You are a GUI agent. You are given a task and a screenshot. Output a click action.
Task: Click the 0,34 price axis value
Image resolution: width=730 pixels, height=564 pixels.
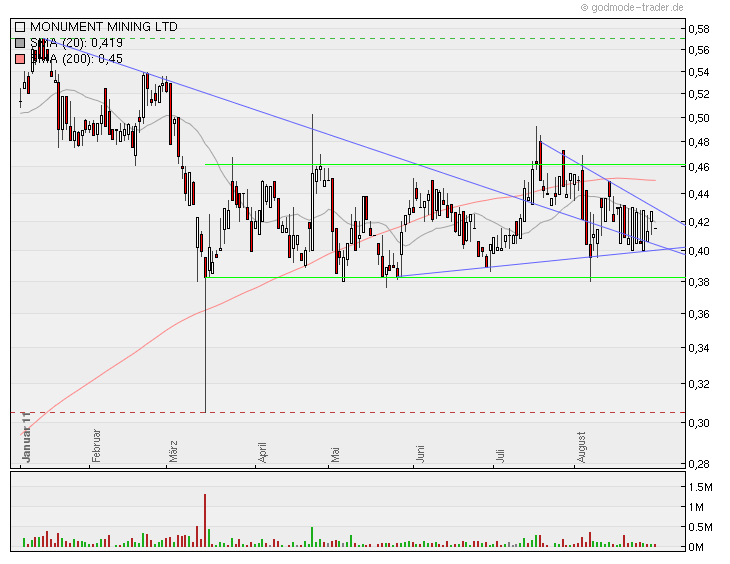pos(699,348)
